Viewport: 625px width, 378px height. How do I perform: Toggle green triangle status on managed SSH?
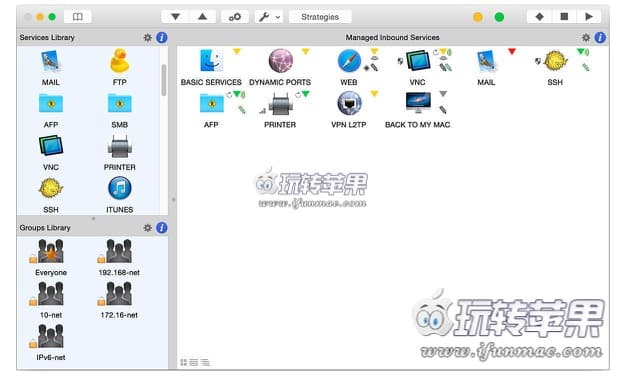click(581, 51)
